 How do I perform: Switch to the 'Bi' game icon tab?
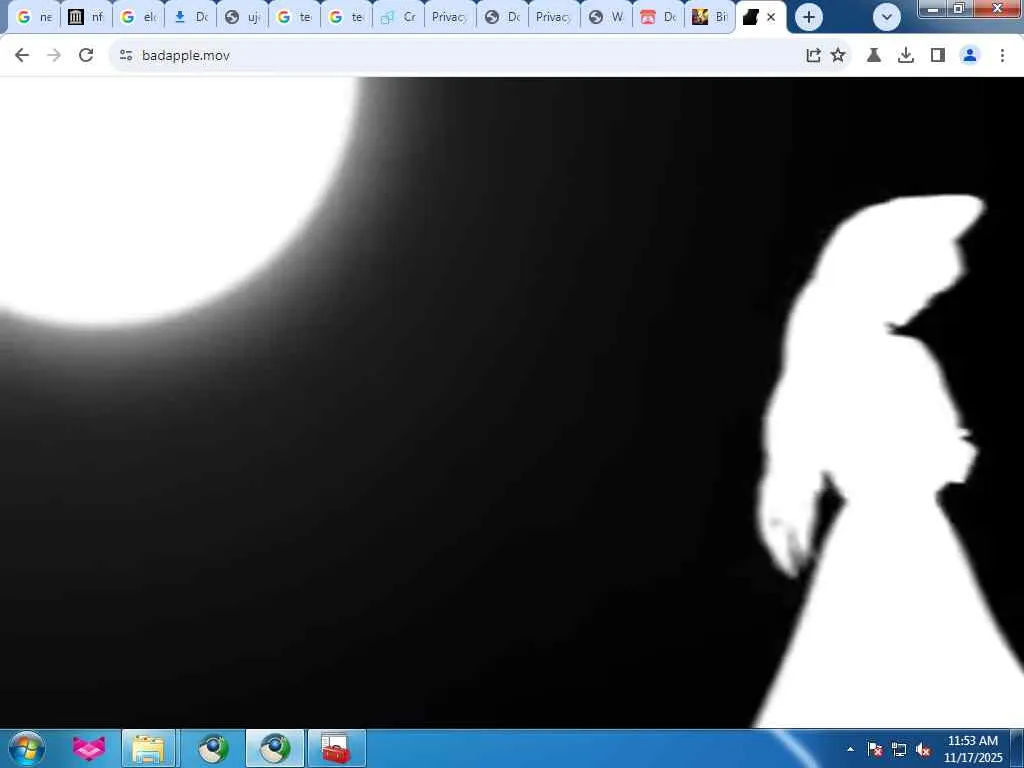point(711,17)
